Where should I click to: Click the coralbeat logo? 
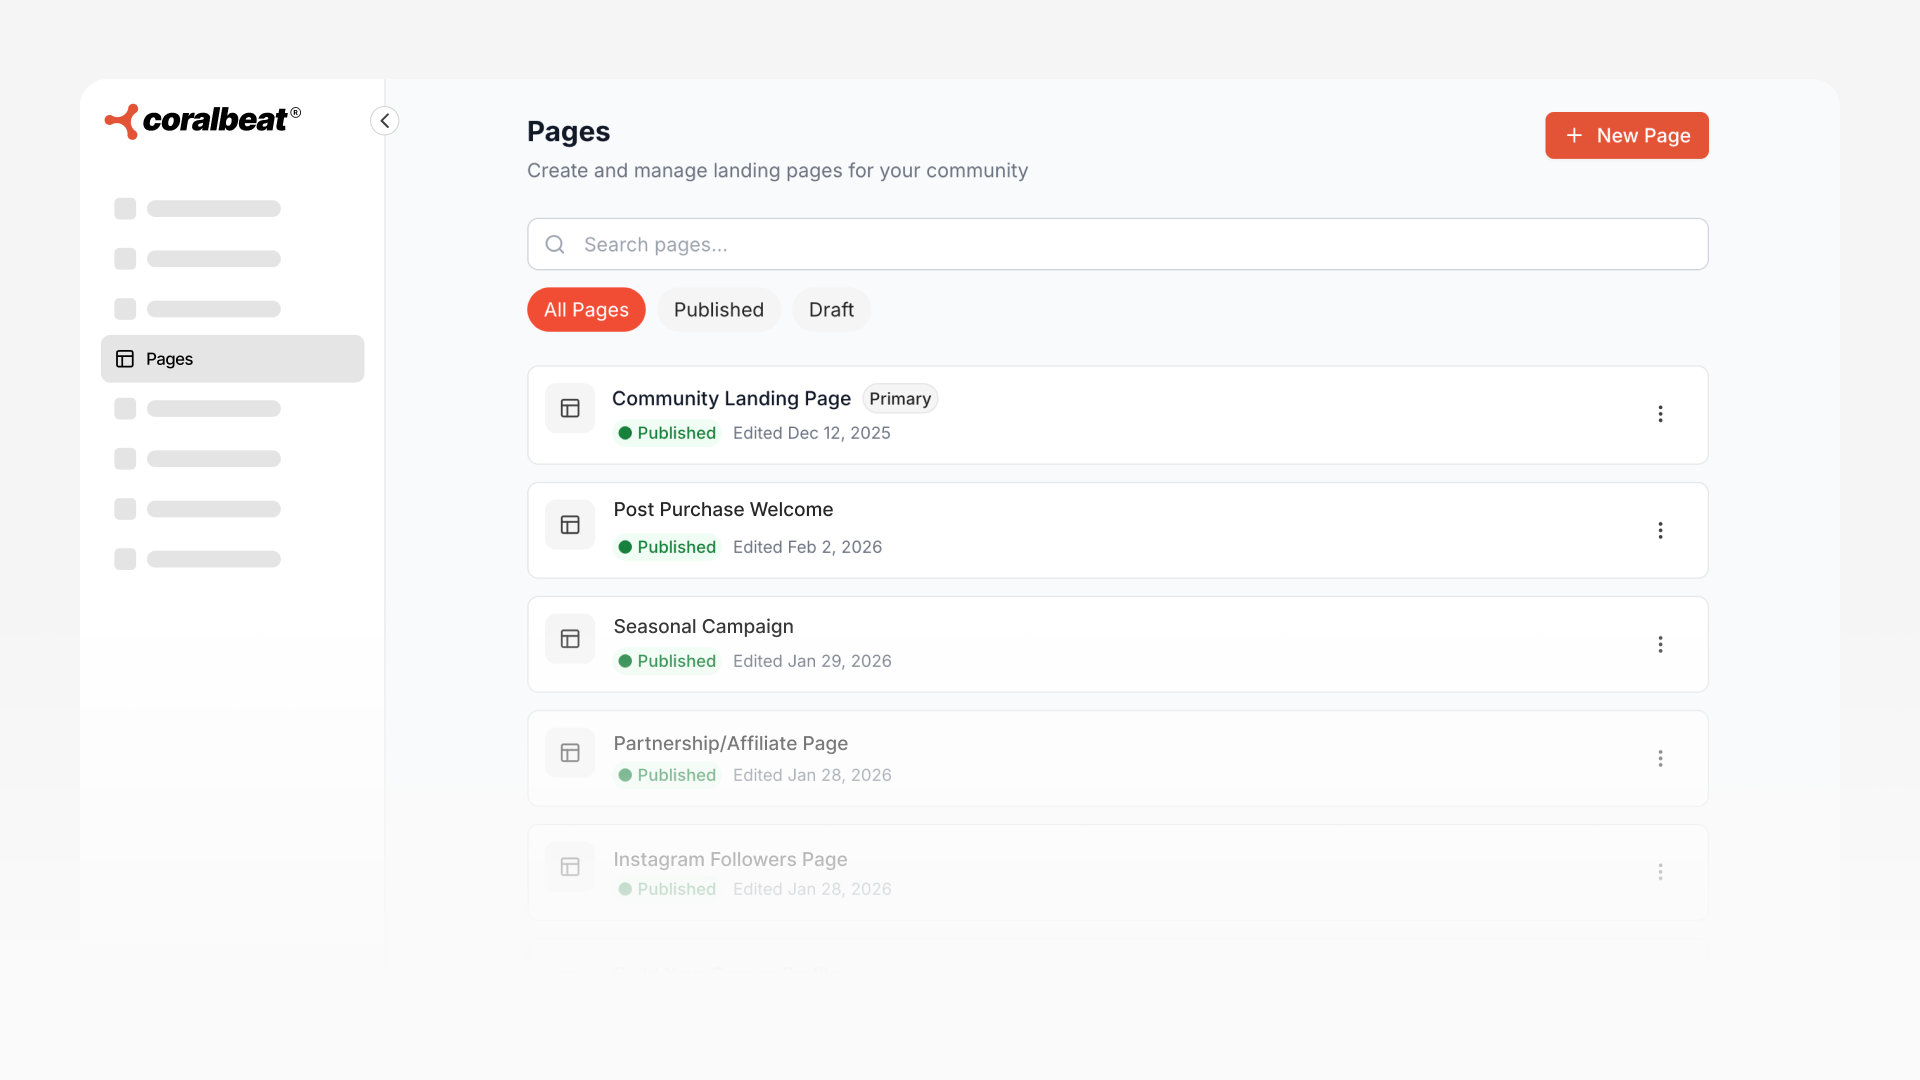203,121
